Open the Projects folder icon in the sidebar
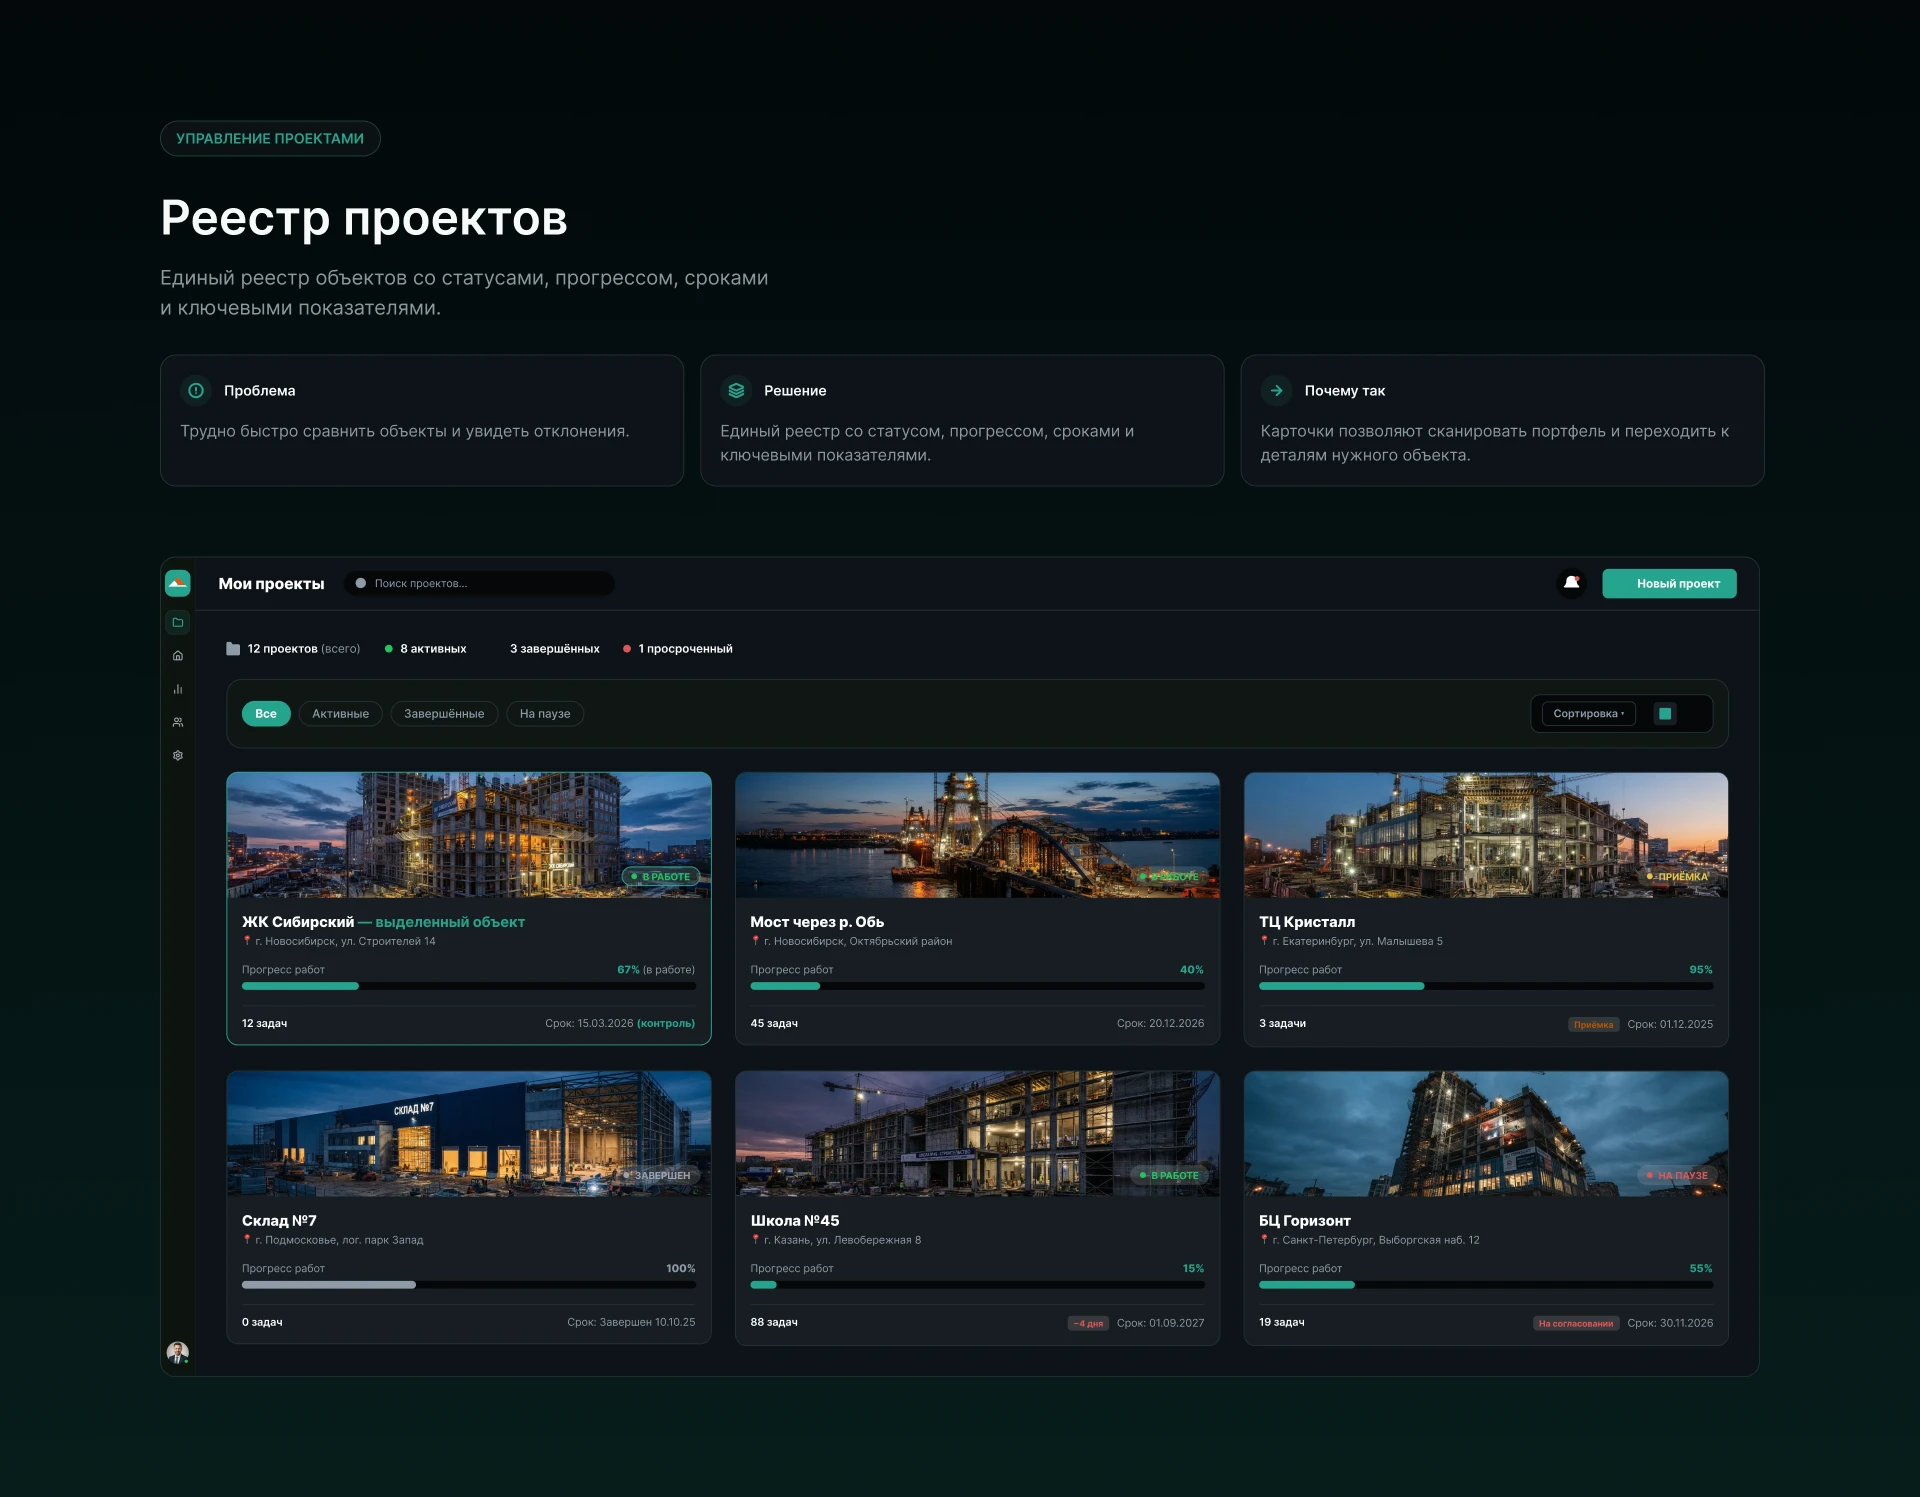The height and width of the screenshot is (1497, 1920). click(x=178, y=622)
